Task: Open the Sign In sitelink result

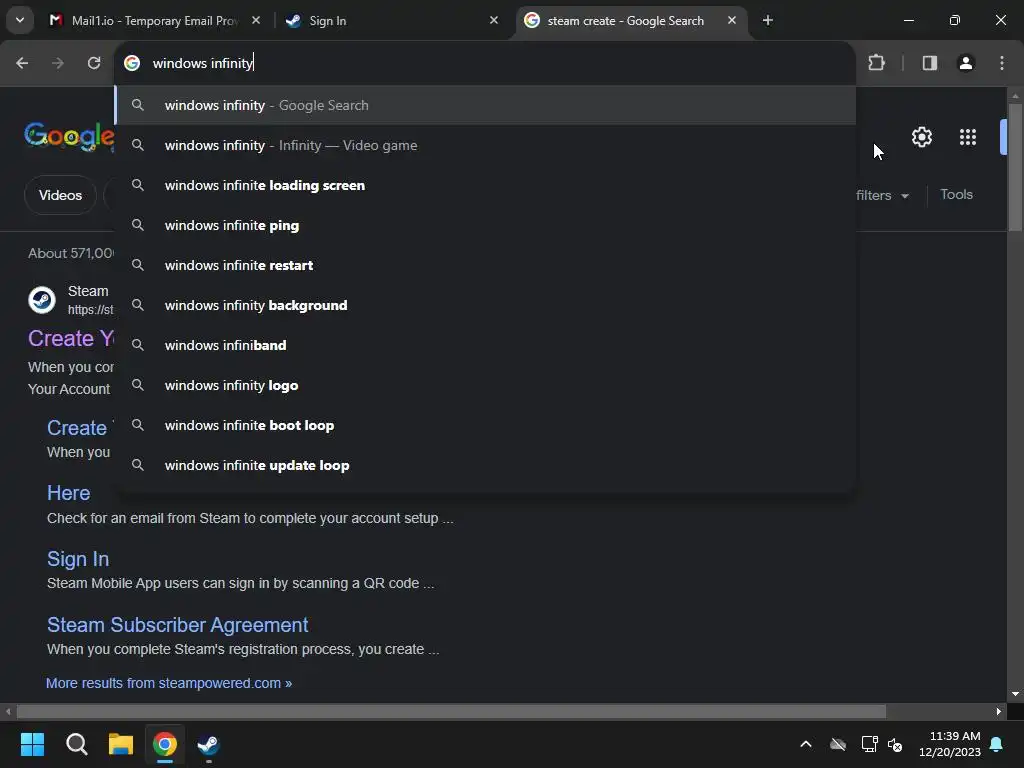Action: 78,558
